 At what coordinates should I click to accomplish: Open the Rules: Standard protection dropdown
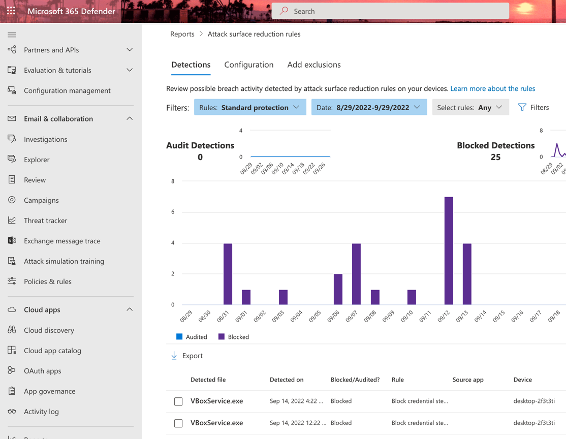click(x=250, y=107)
